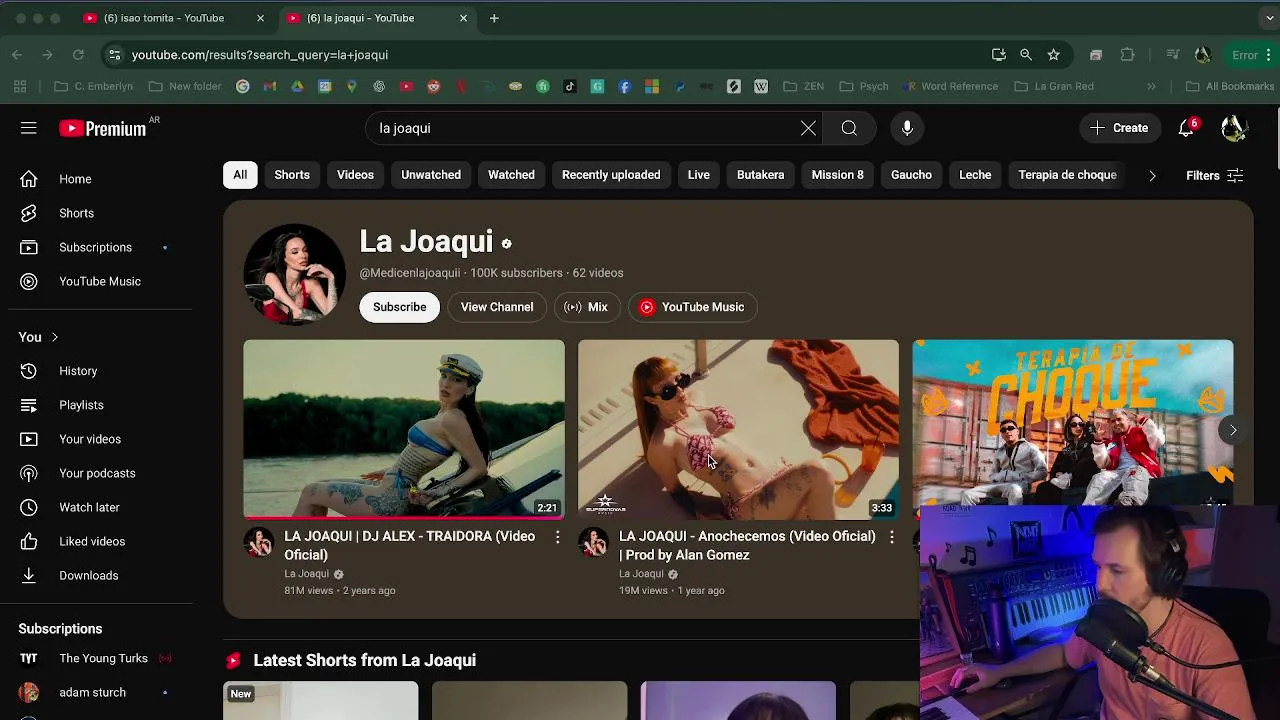
Task: Start voice search with microphone icon
Action: click(907, 128)
